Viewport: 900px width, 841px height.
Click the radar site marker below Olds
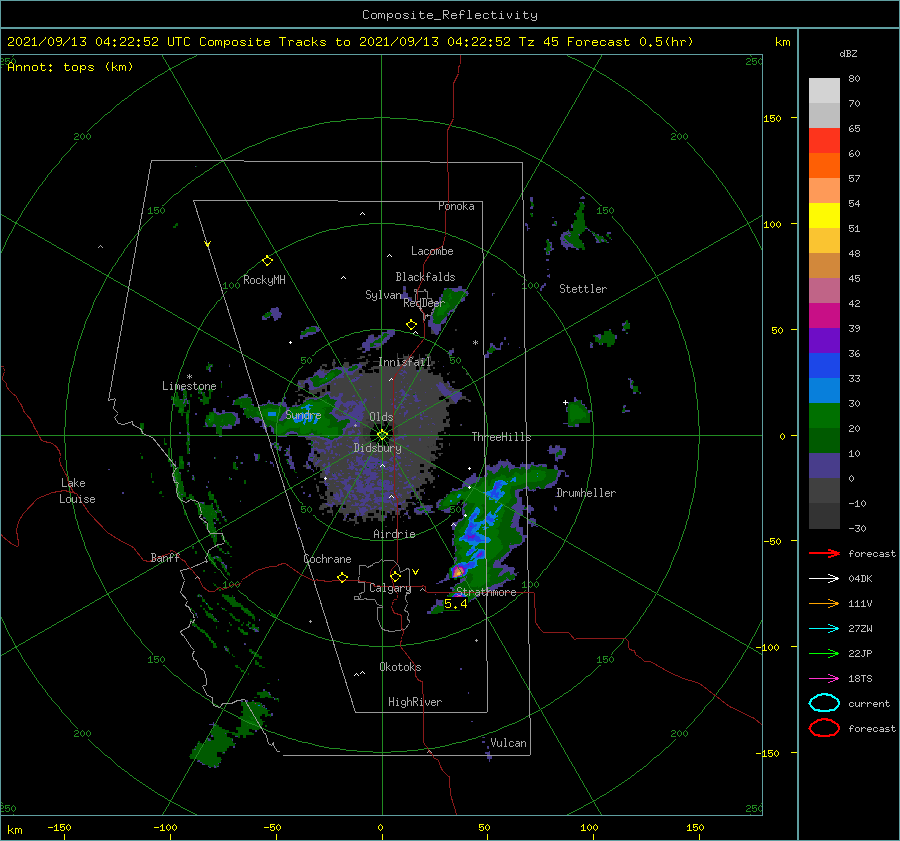382,435
